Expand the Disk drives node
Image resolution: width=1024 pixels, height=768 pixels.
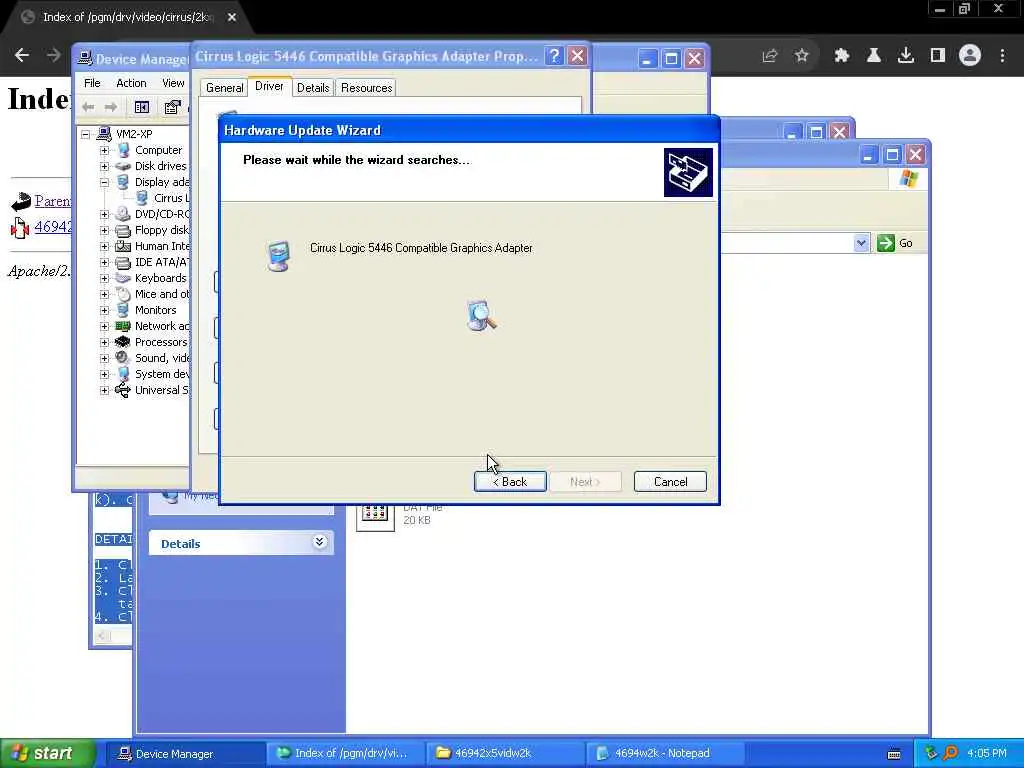(x=104, y=166)
